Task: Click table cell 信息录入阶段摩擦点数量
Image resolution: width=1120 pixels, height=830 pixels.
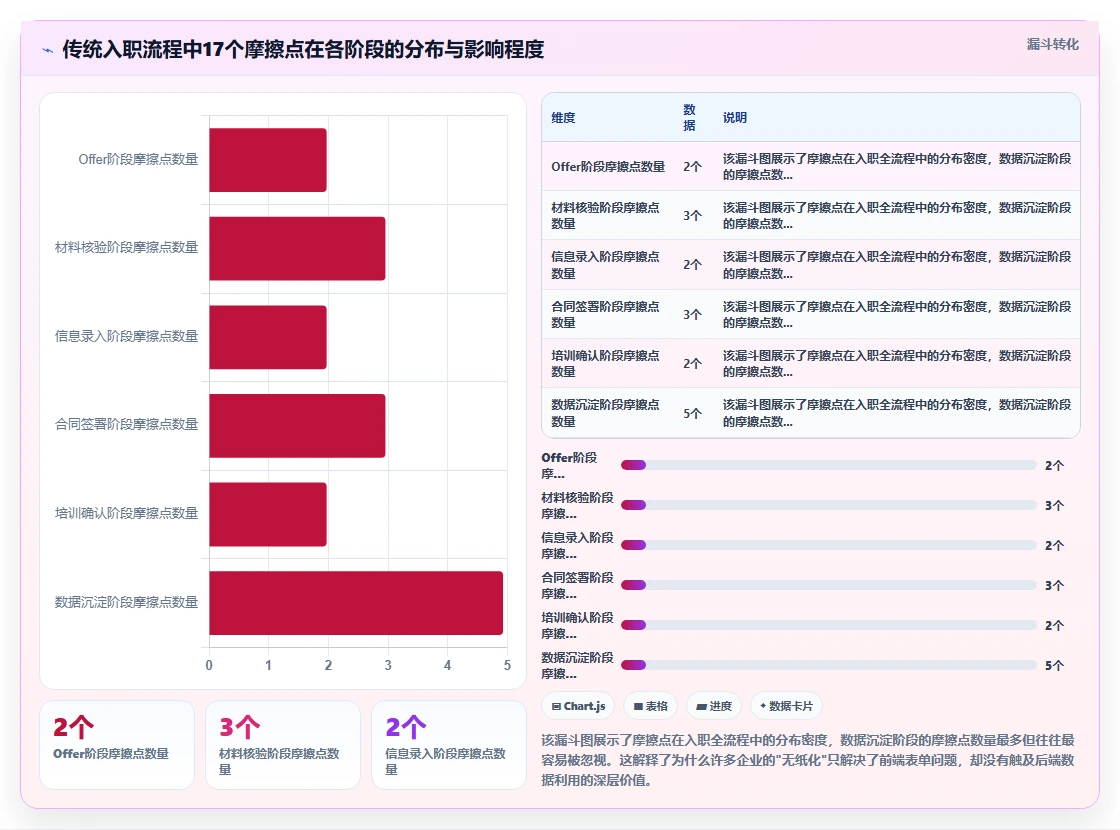Action: [x=606, y=265]
